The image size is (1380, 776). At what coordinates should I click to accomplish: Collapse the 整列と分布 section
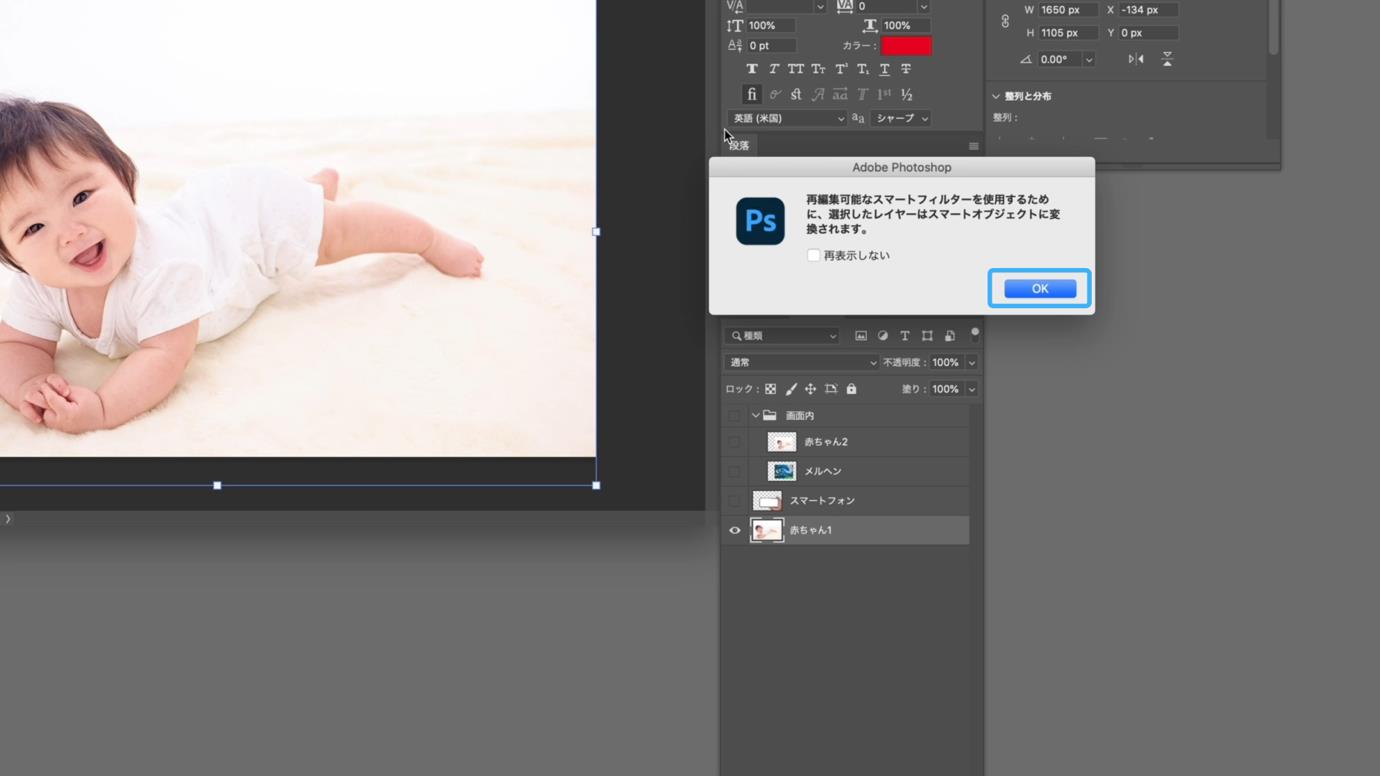[996, 97]
